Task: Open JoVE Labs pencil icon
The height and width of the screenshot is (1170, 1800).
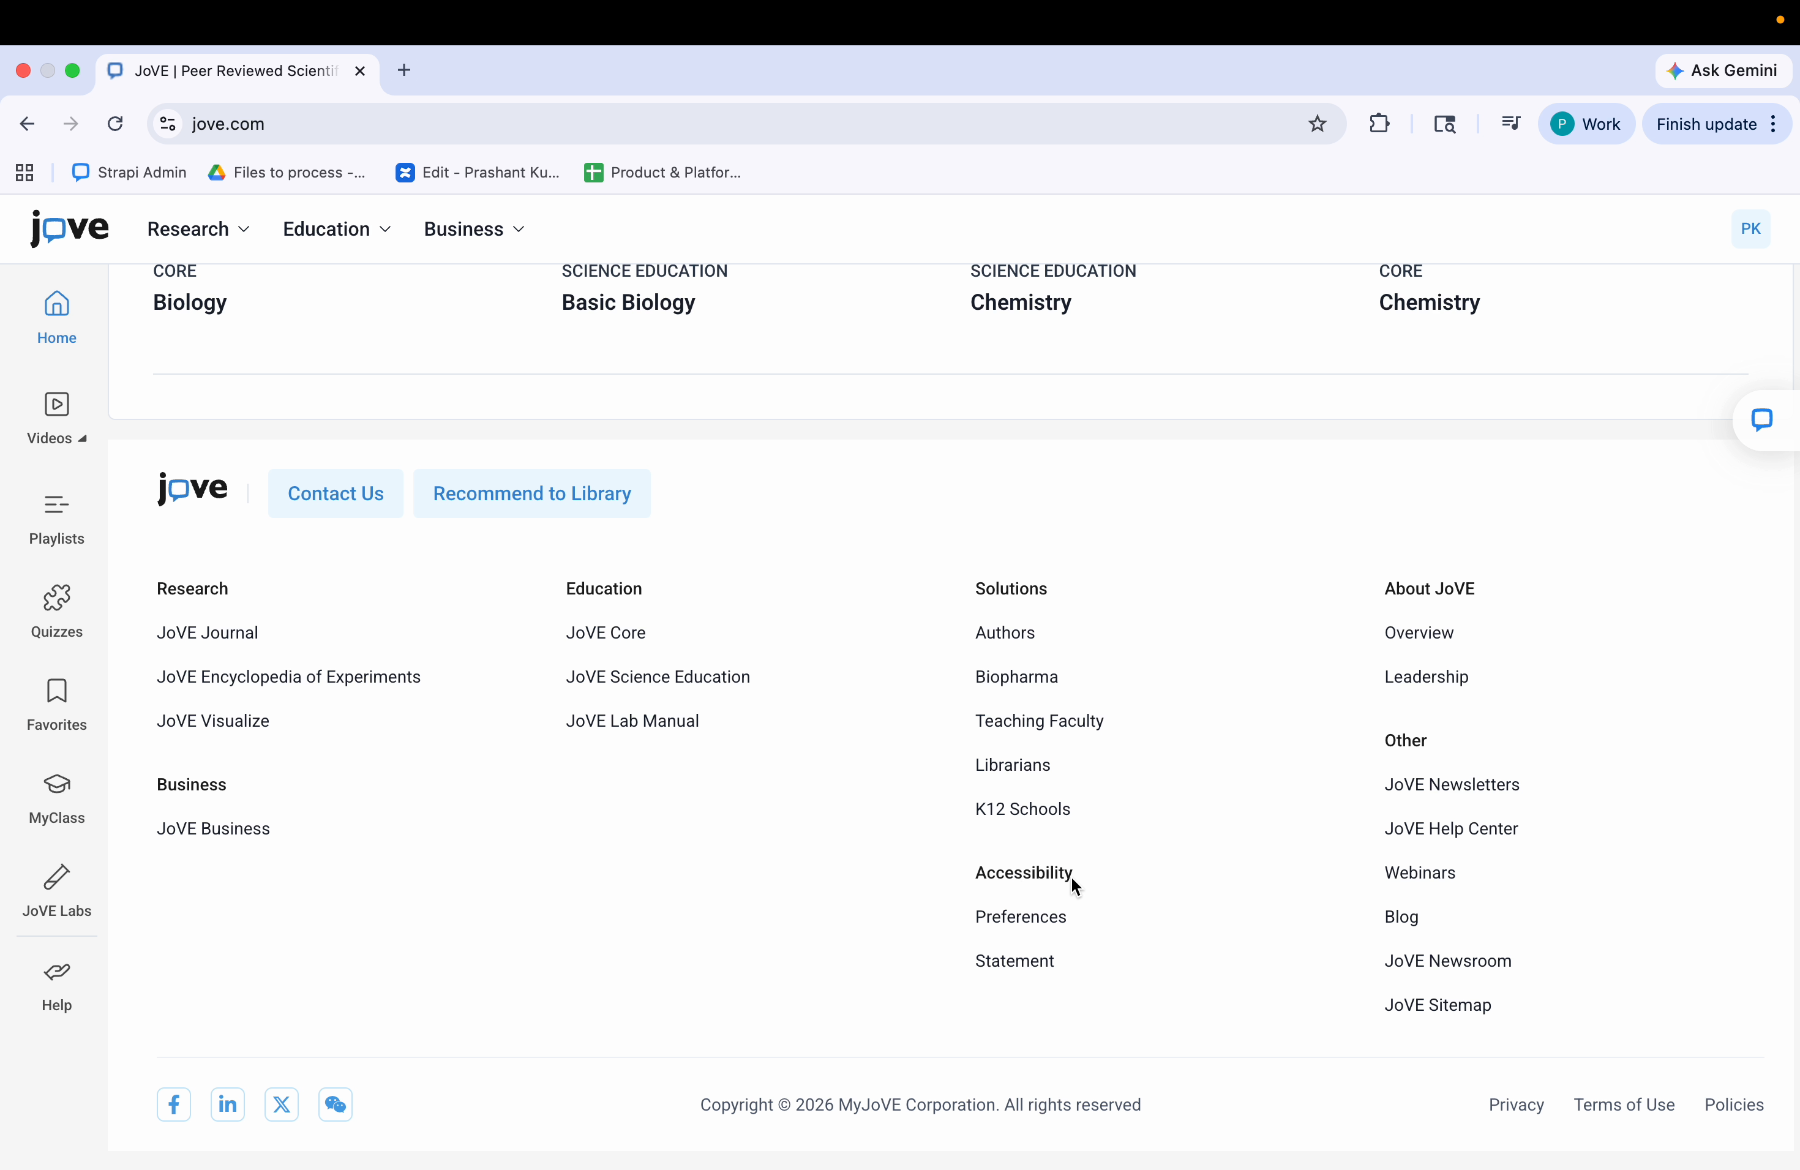Action: click(57, 877)
